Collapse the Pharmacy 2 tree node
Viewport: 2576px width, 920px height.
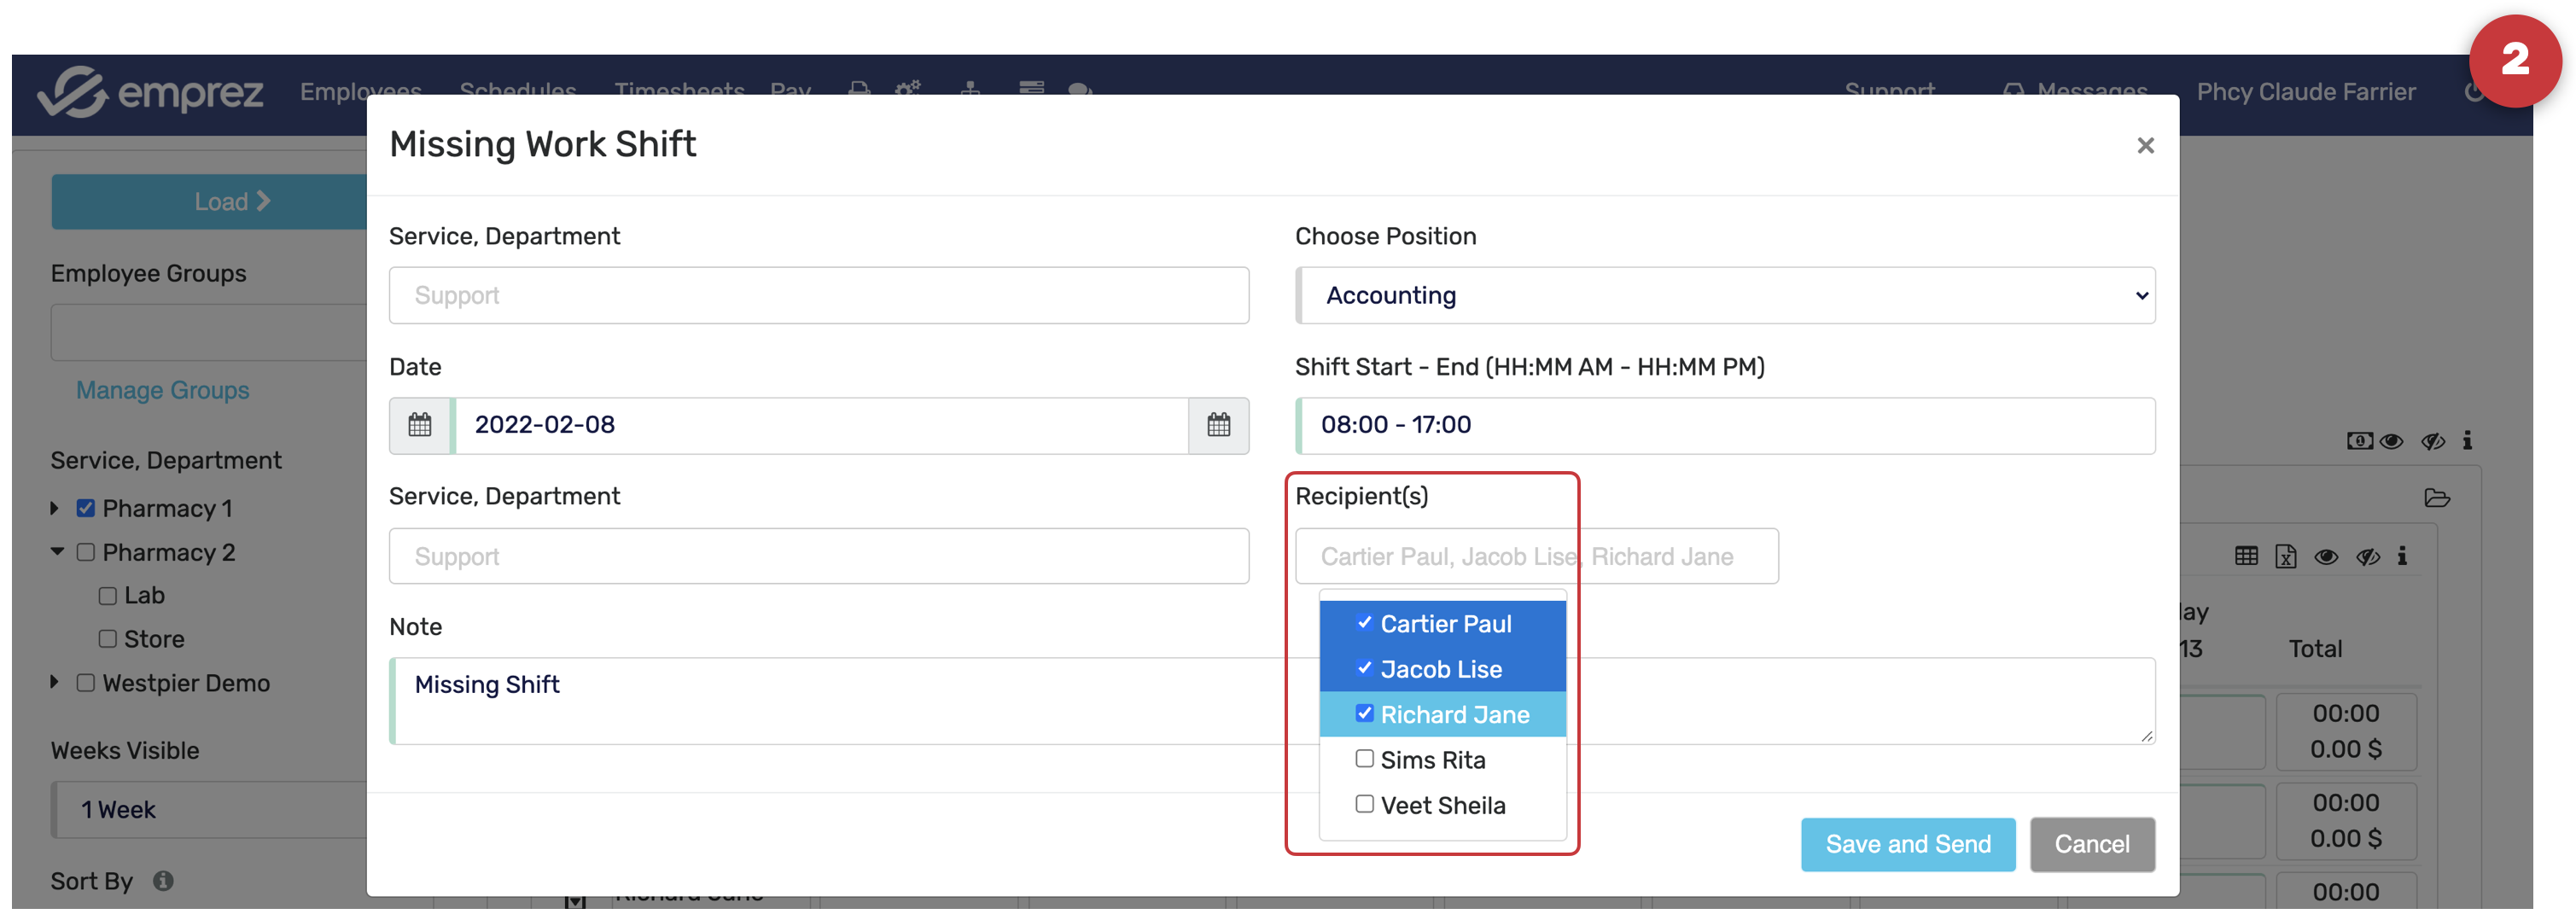[x=57, y=552]
